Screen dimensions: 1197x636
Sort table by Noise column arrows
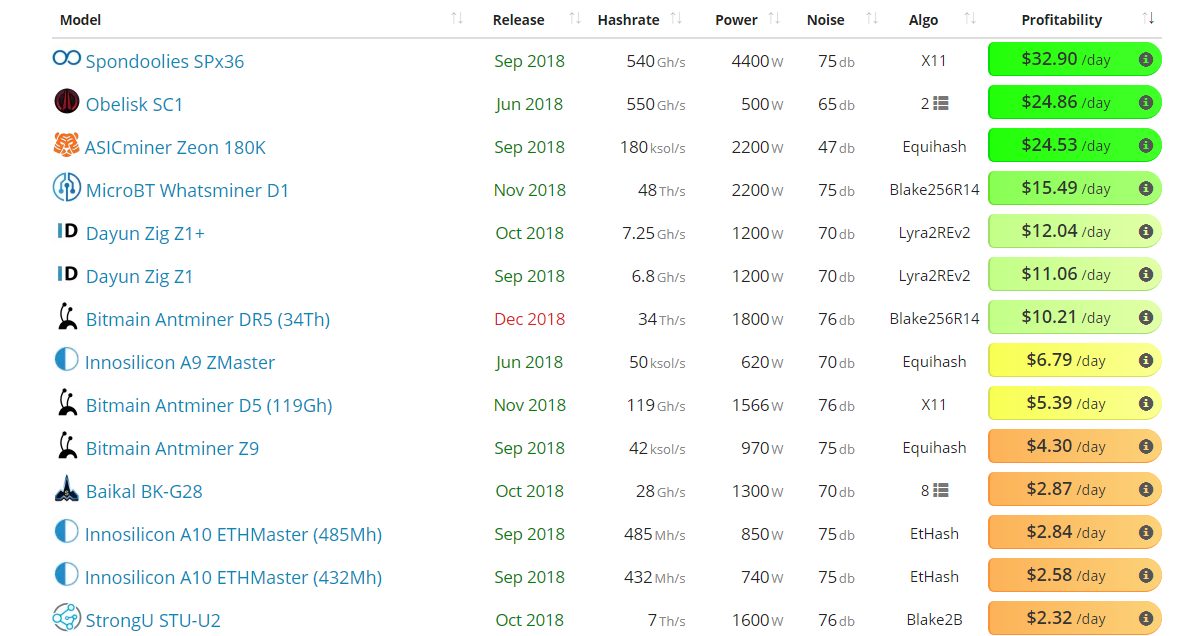[x=872, y=18]
